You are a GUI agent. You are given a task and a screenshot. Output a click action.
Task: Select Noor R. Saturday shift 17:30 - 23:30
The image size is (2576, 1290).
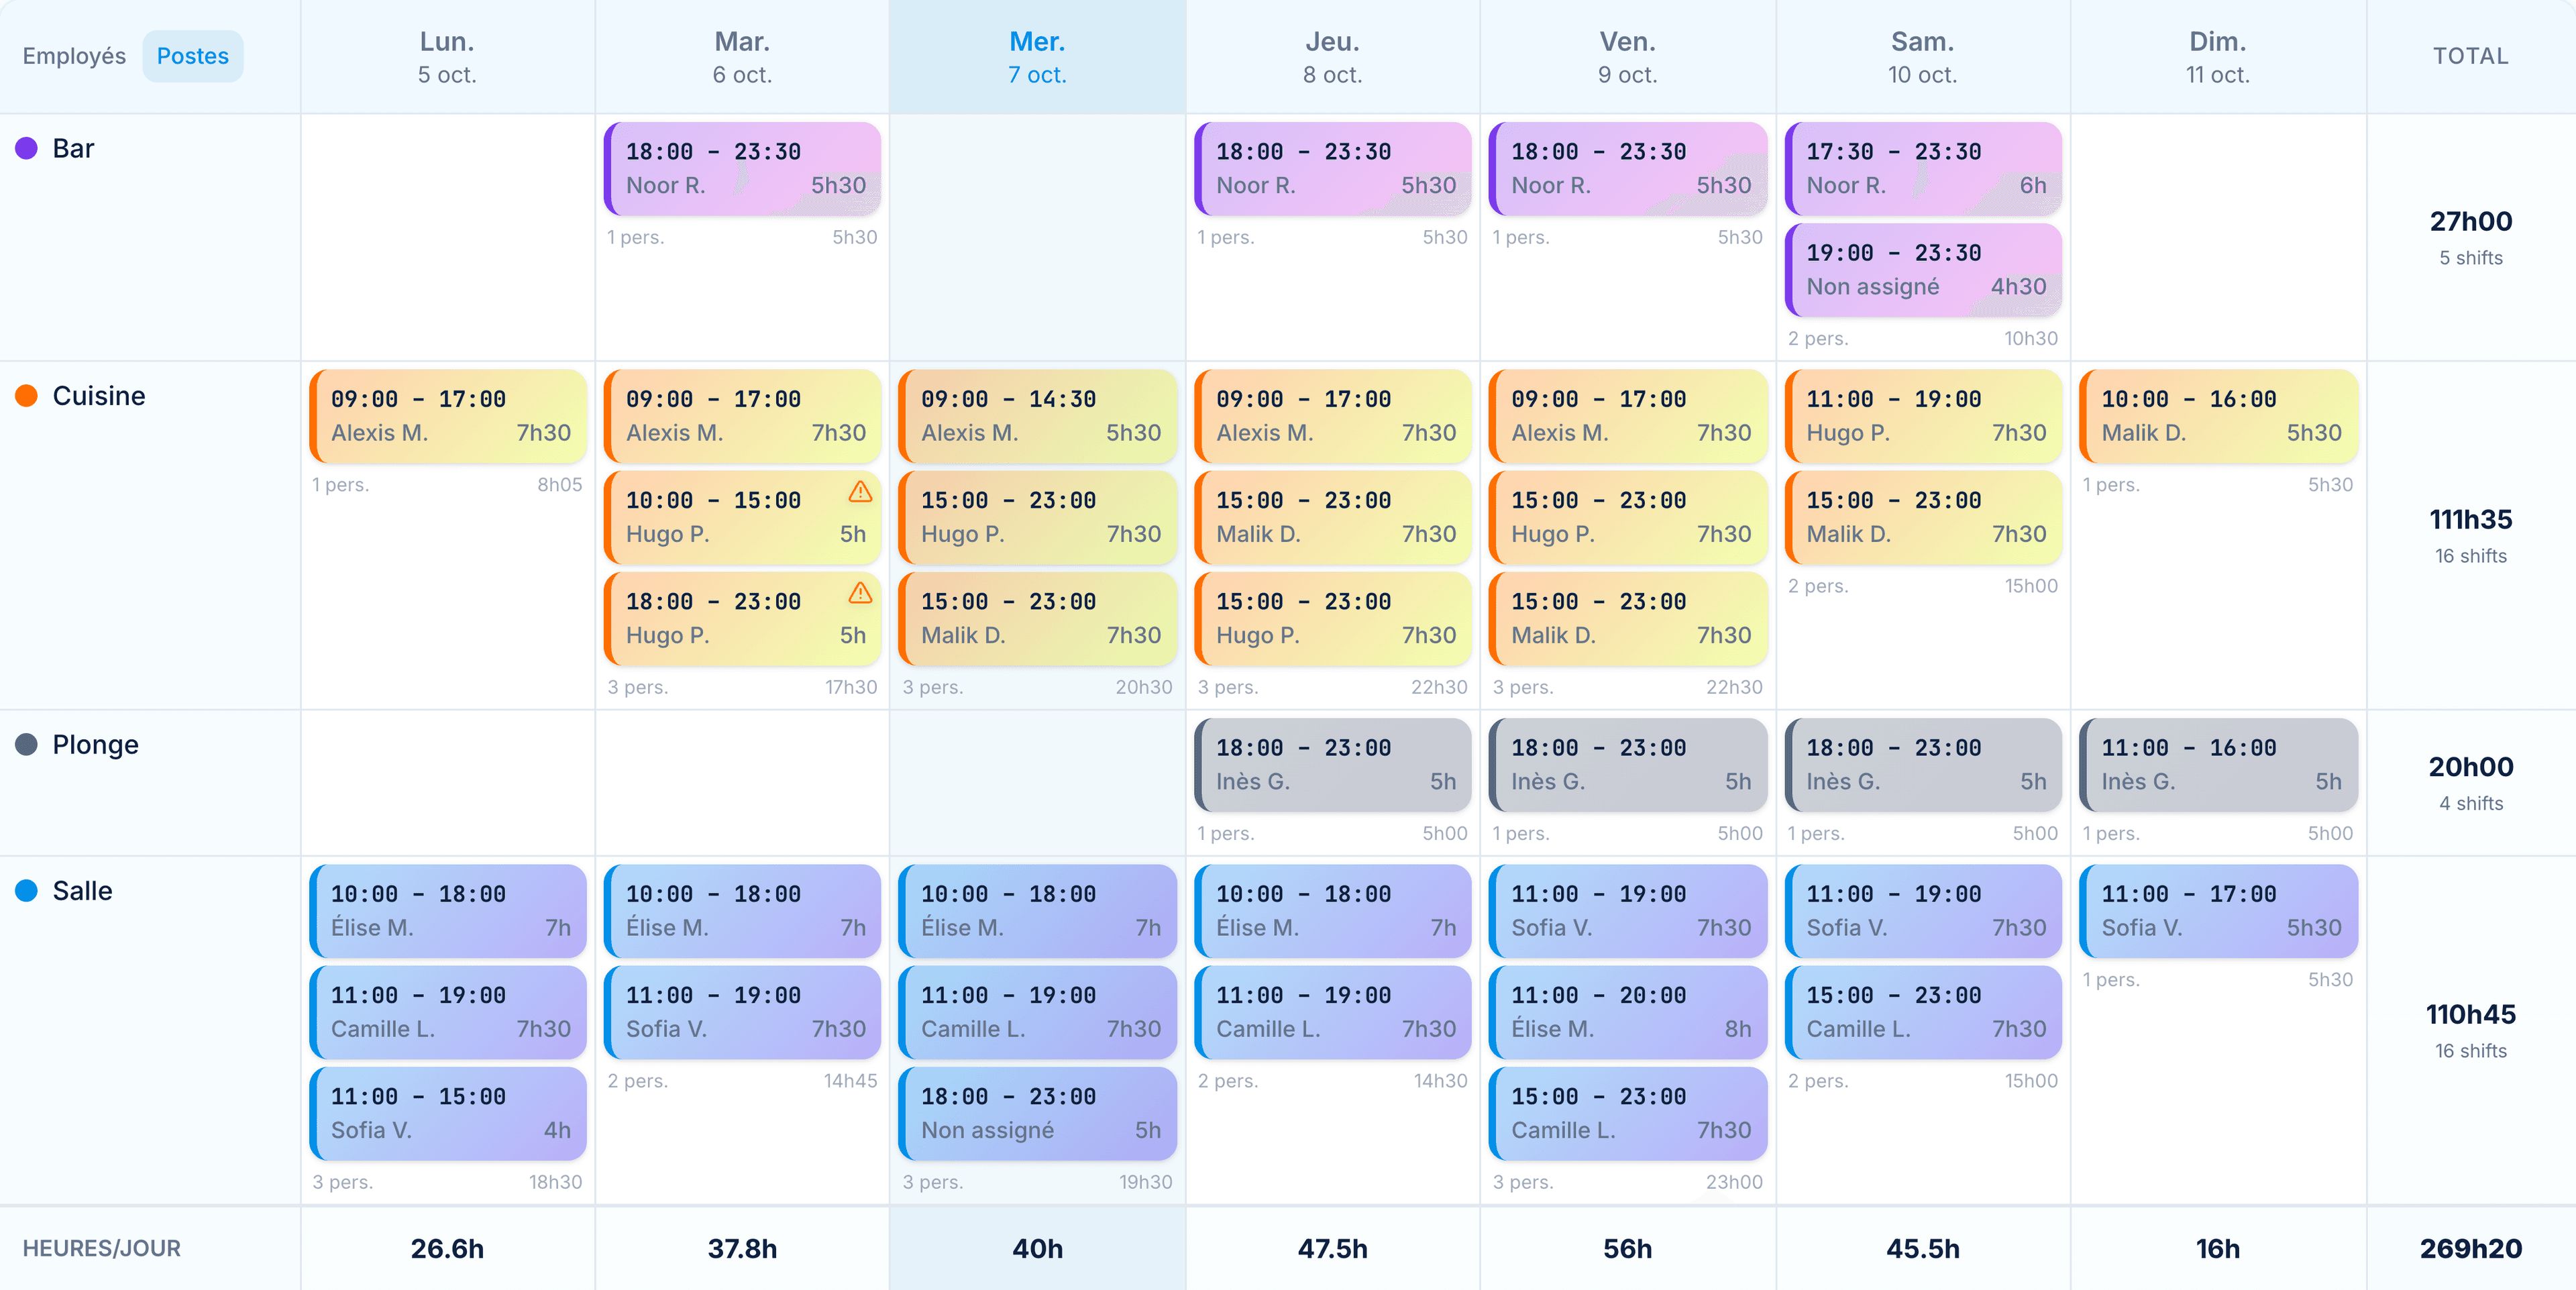point(1923,168)
